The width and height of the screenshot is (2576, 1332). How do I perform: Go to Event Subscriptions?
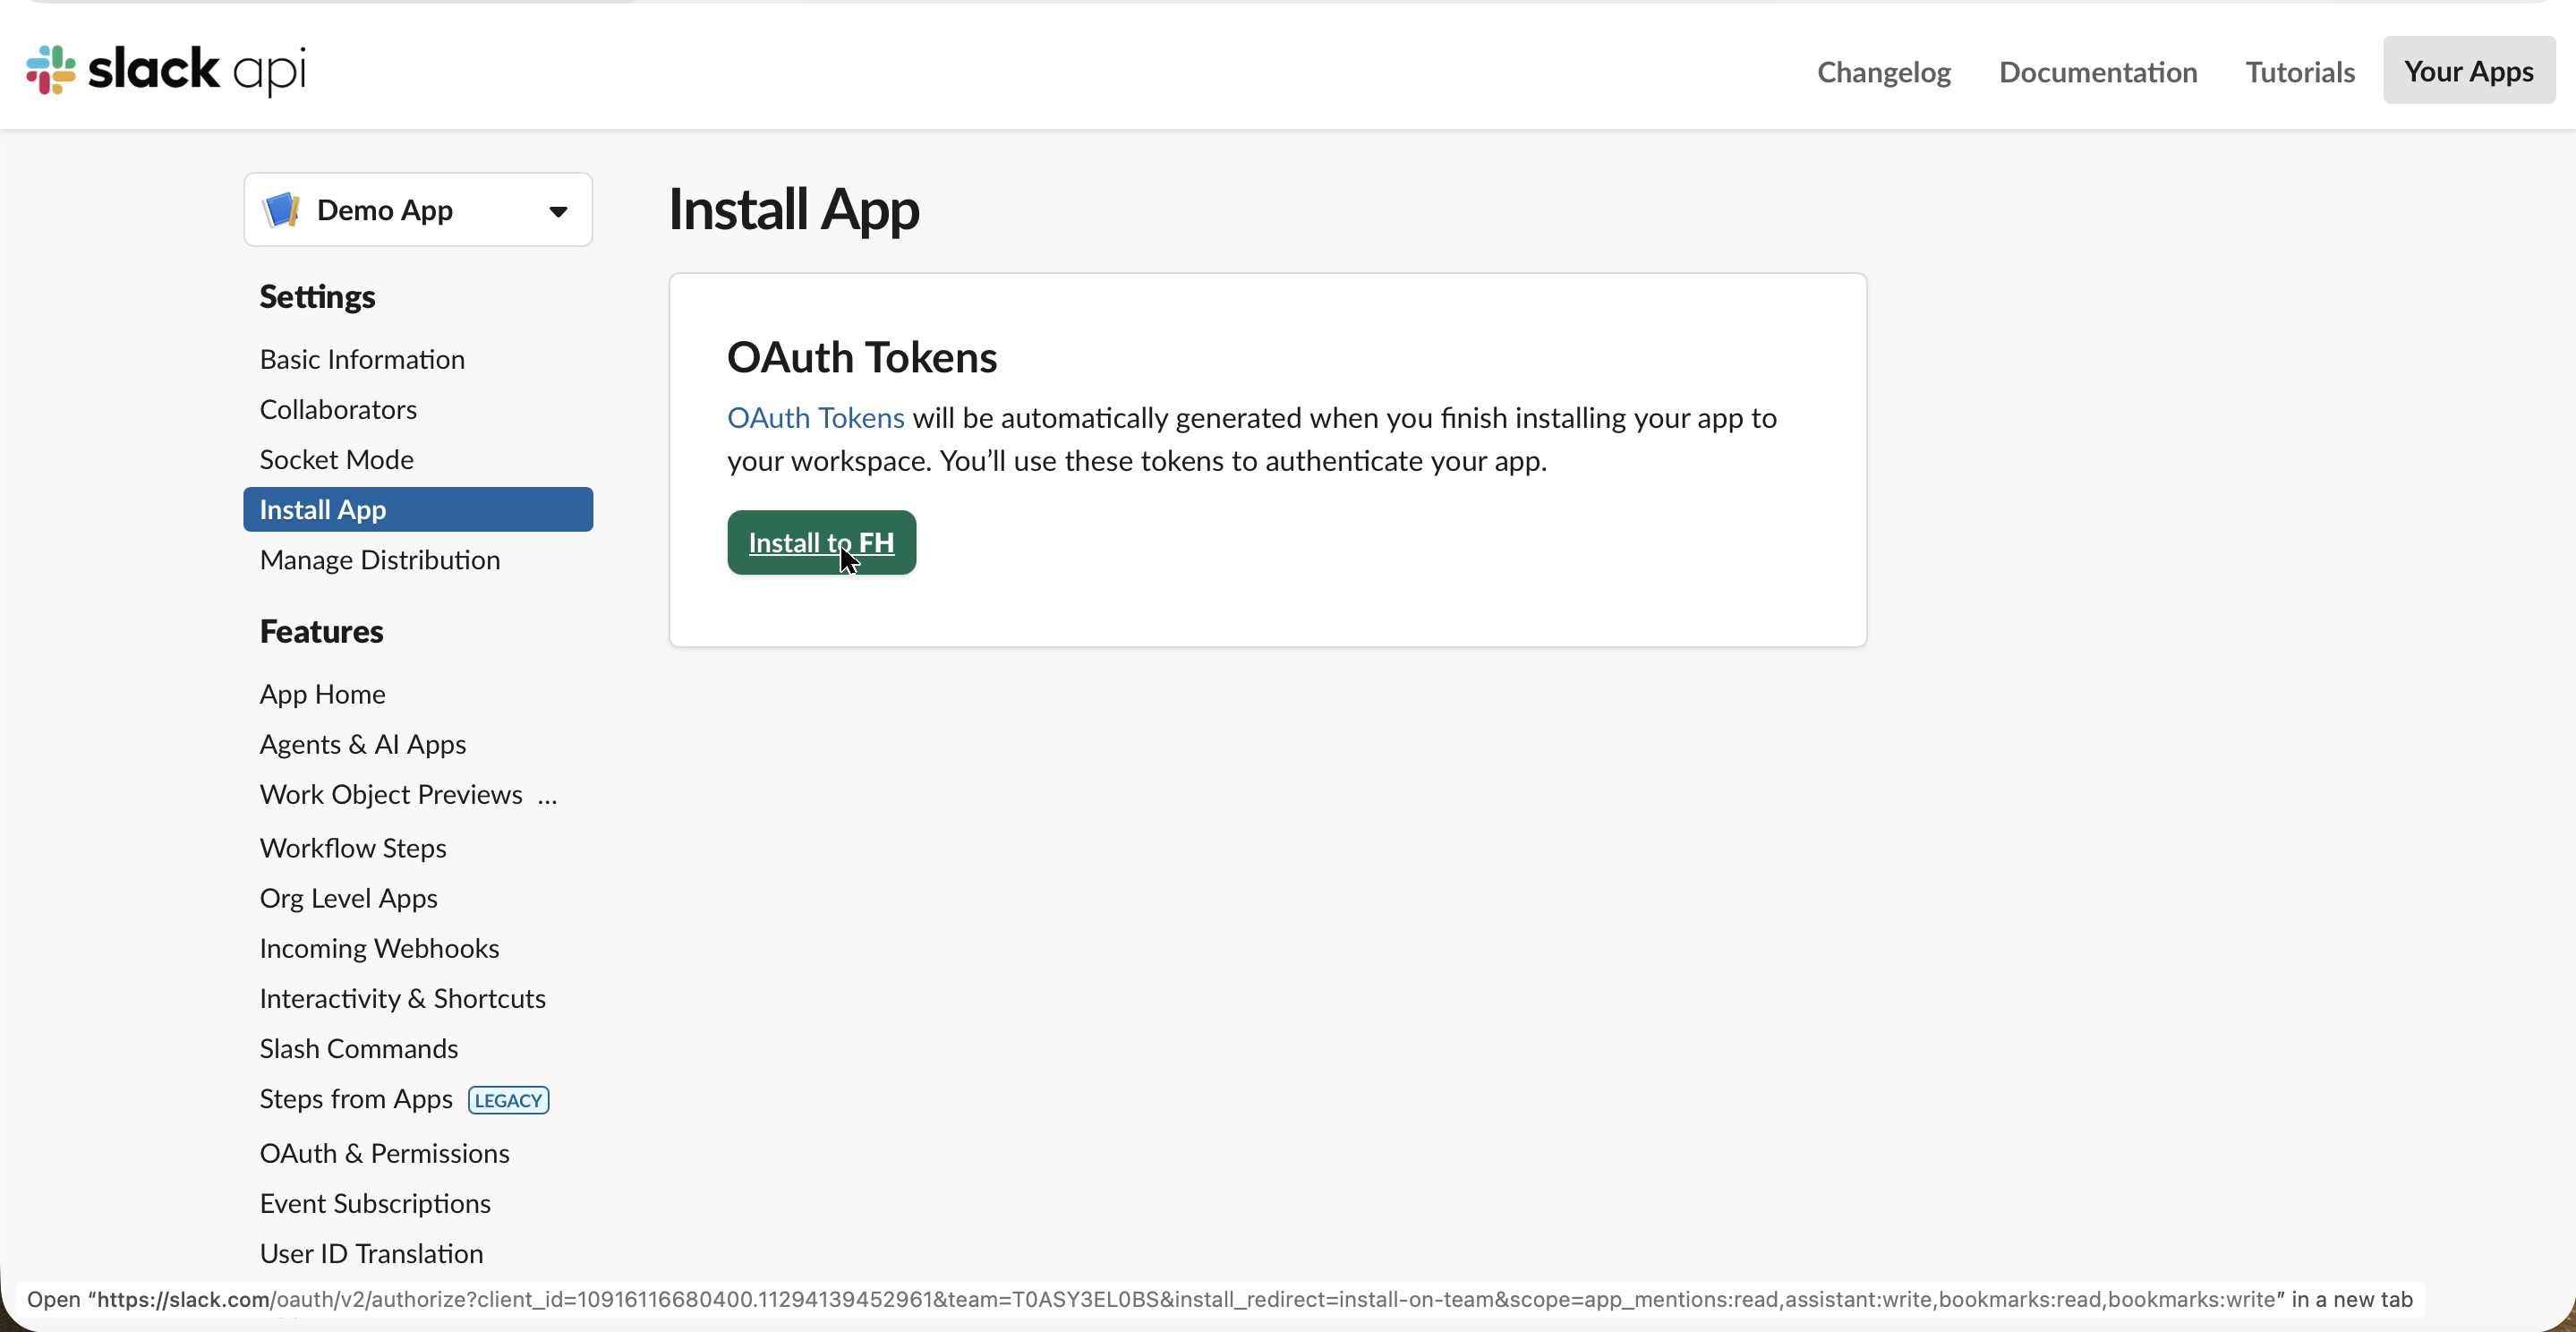[375, 1203]
